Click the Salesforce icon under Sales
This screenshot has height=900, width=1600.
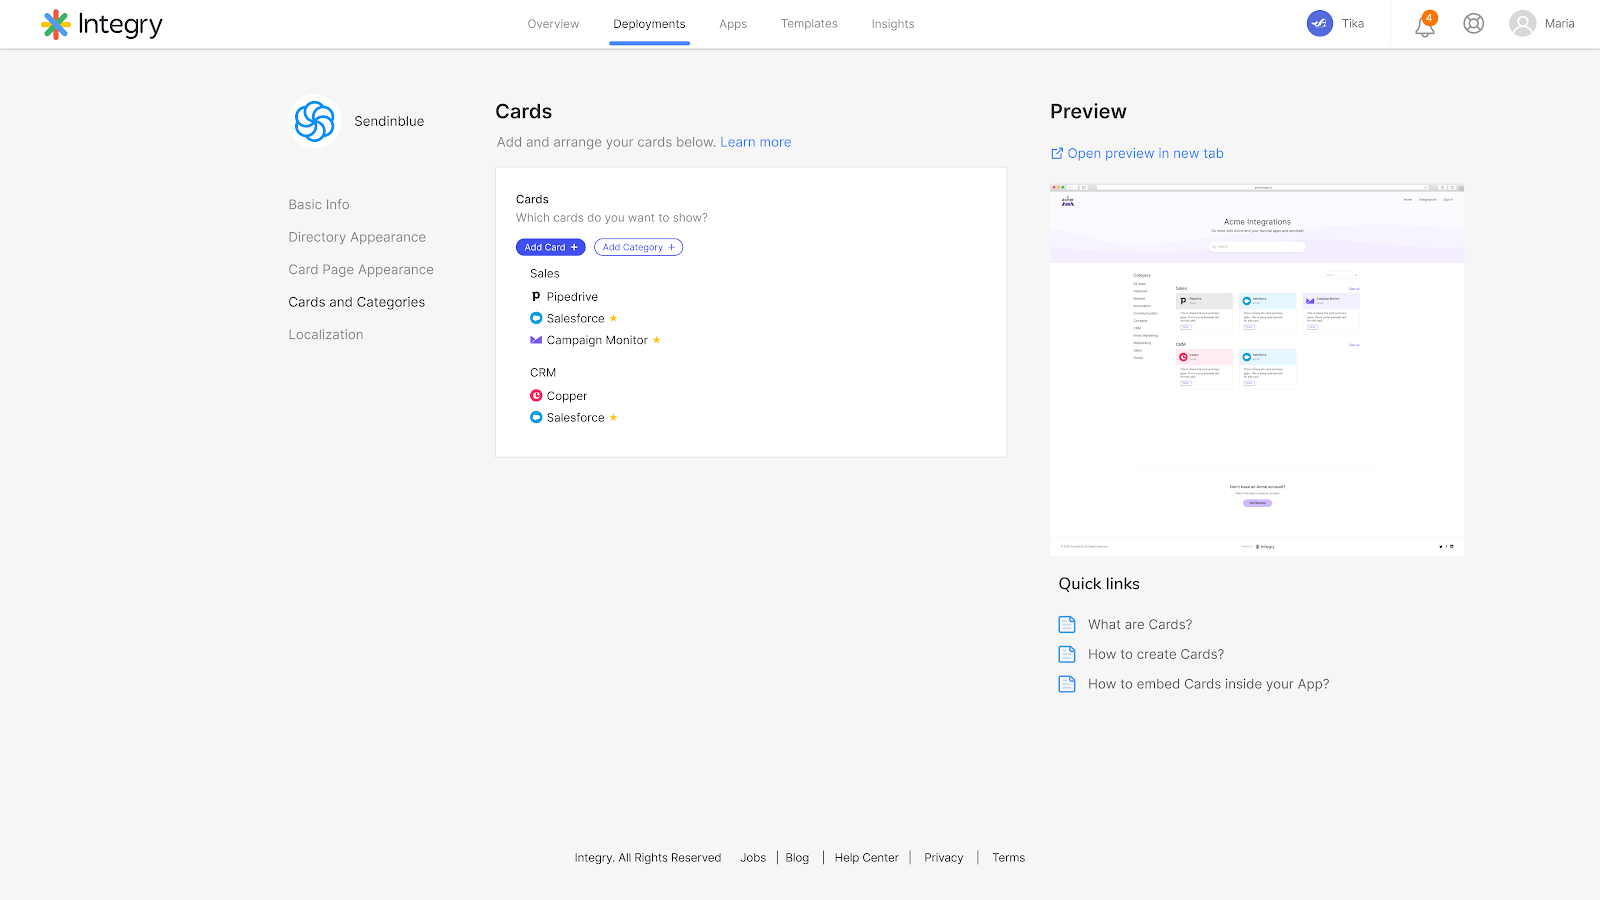pyautogui.click(x=536, y=318)
